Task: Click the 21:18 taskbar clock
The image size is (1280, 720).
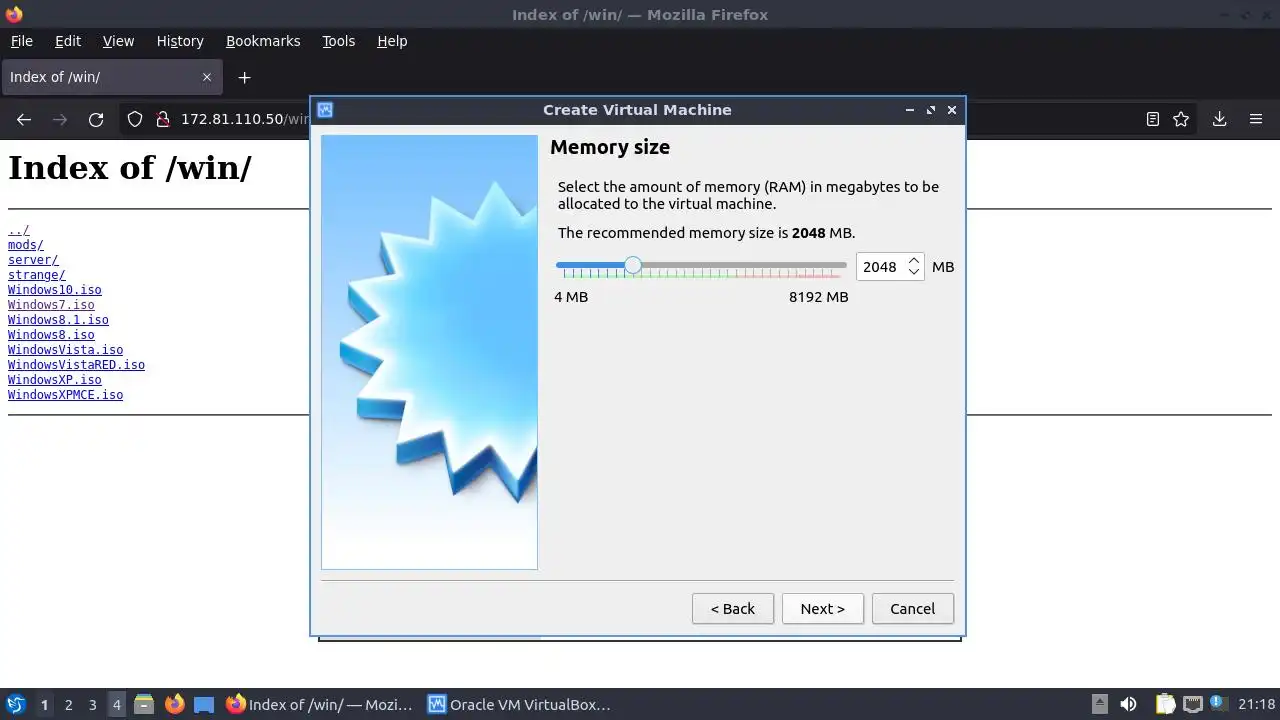Action: (1256, 704)
